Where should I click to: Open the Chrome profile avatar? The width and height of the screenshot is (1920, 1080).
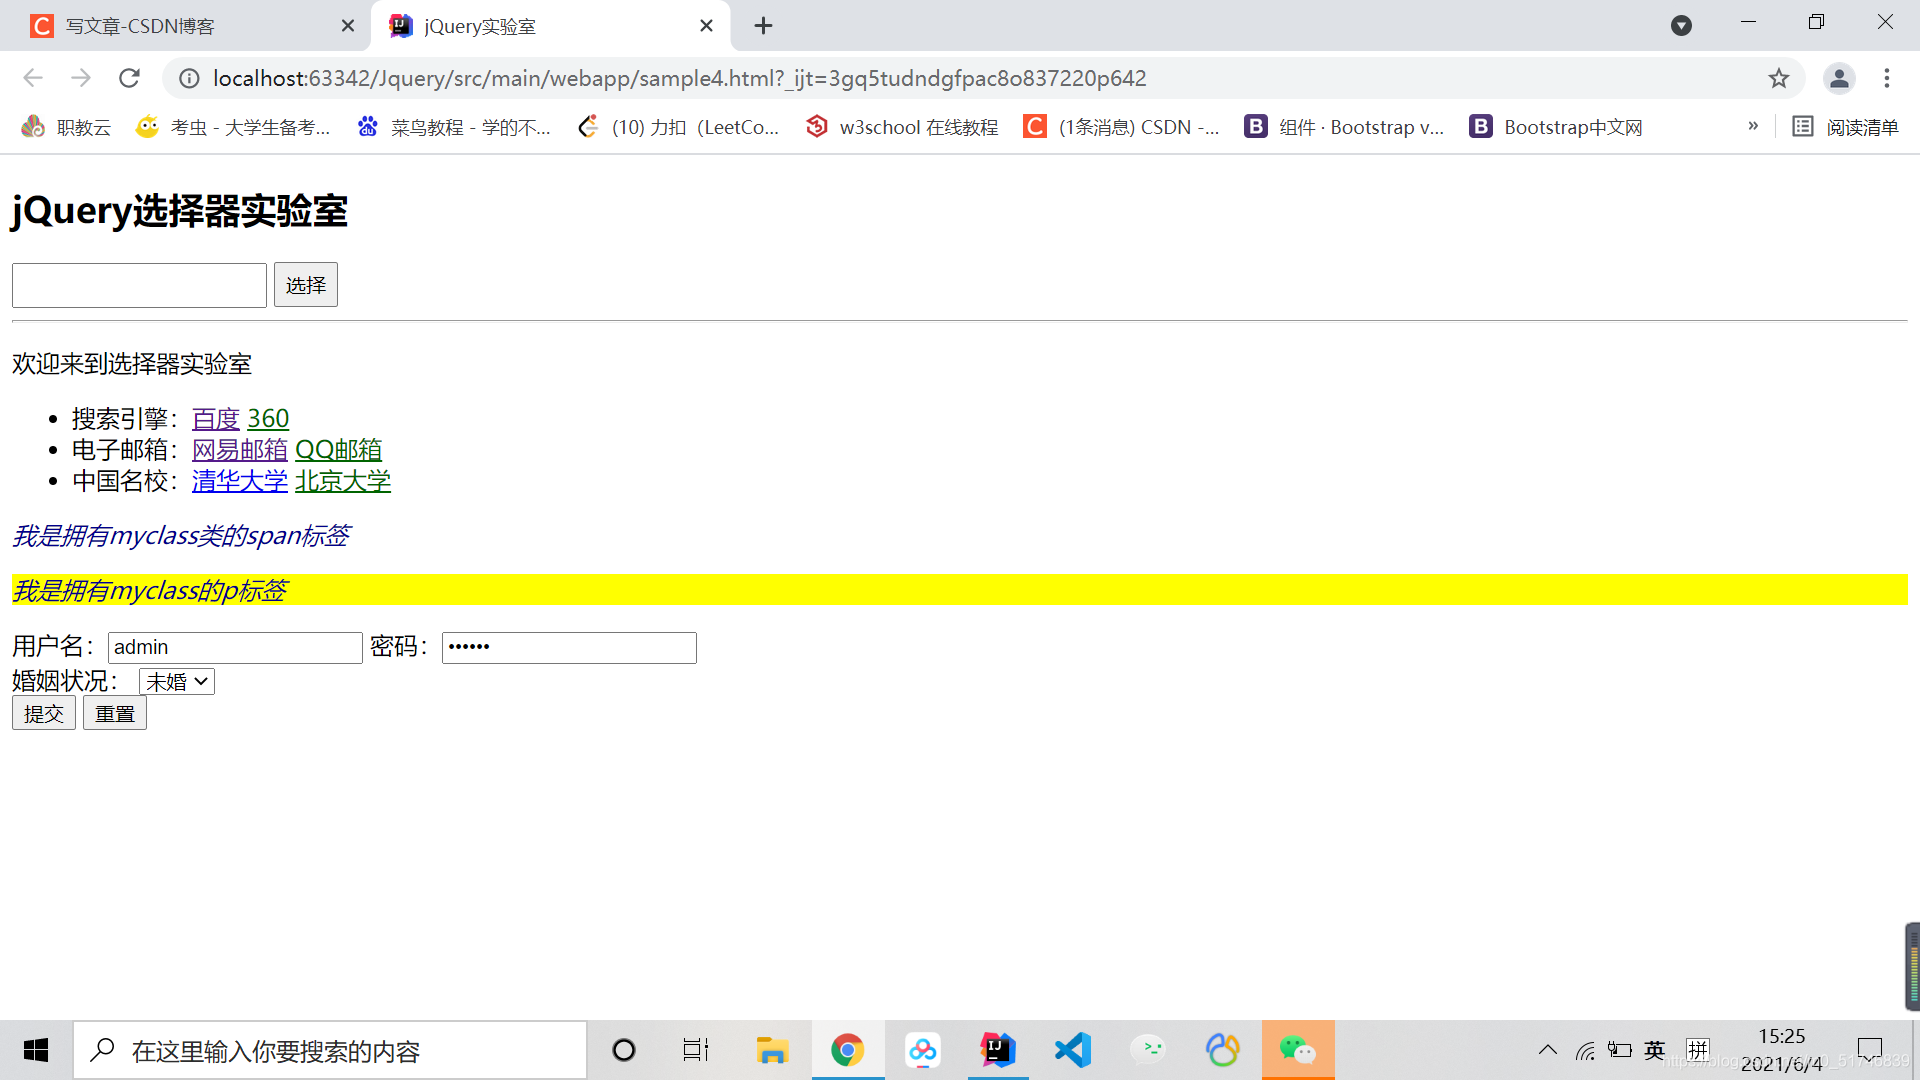click(x=1839, y=78)
